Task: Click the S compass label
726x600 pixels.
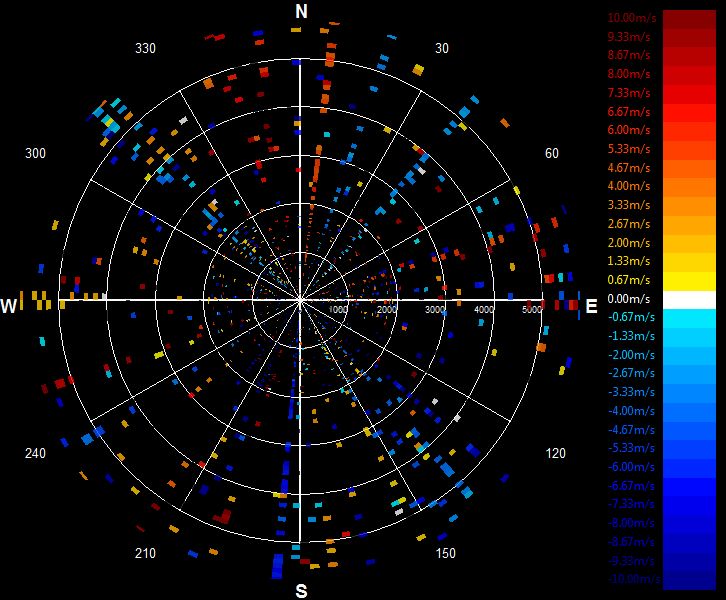Action: pyautogui.click(x=301, y=591)
